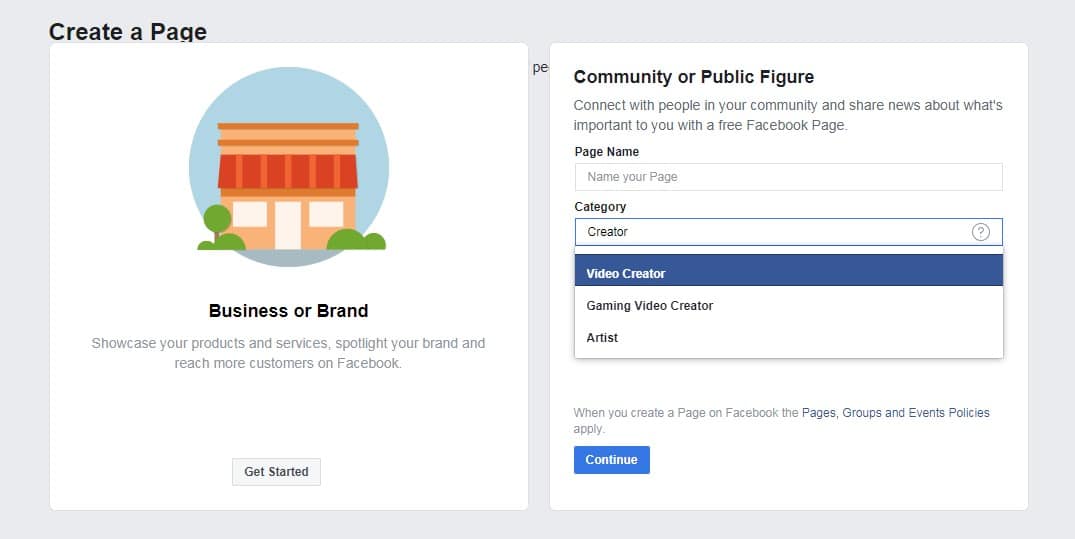Click the storefront door in the illustration
Screen dimensions: 1075x539
tap(288, 224)
